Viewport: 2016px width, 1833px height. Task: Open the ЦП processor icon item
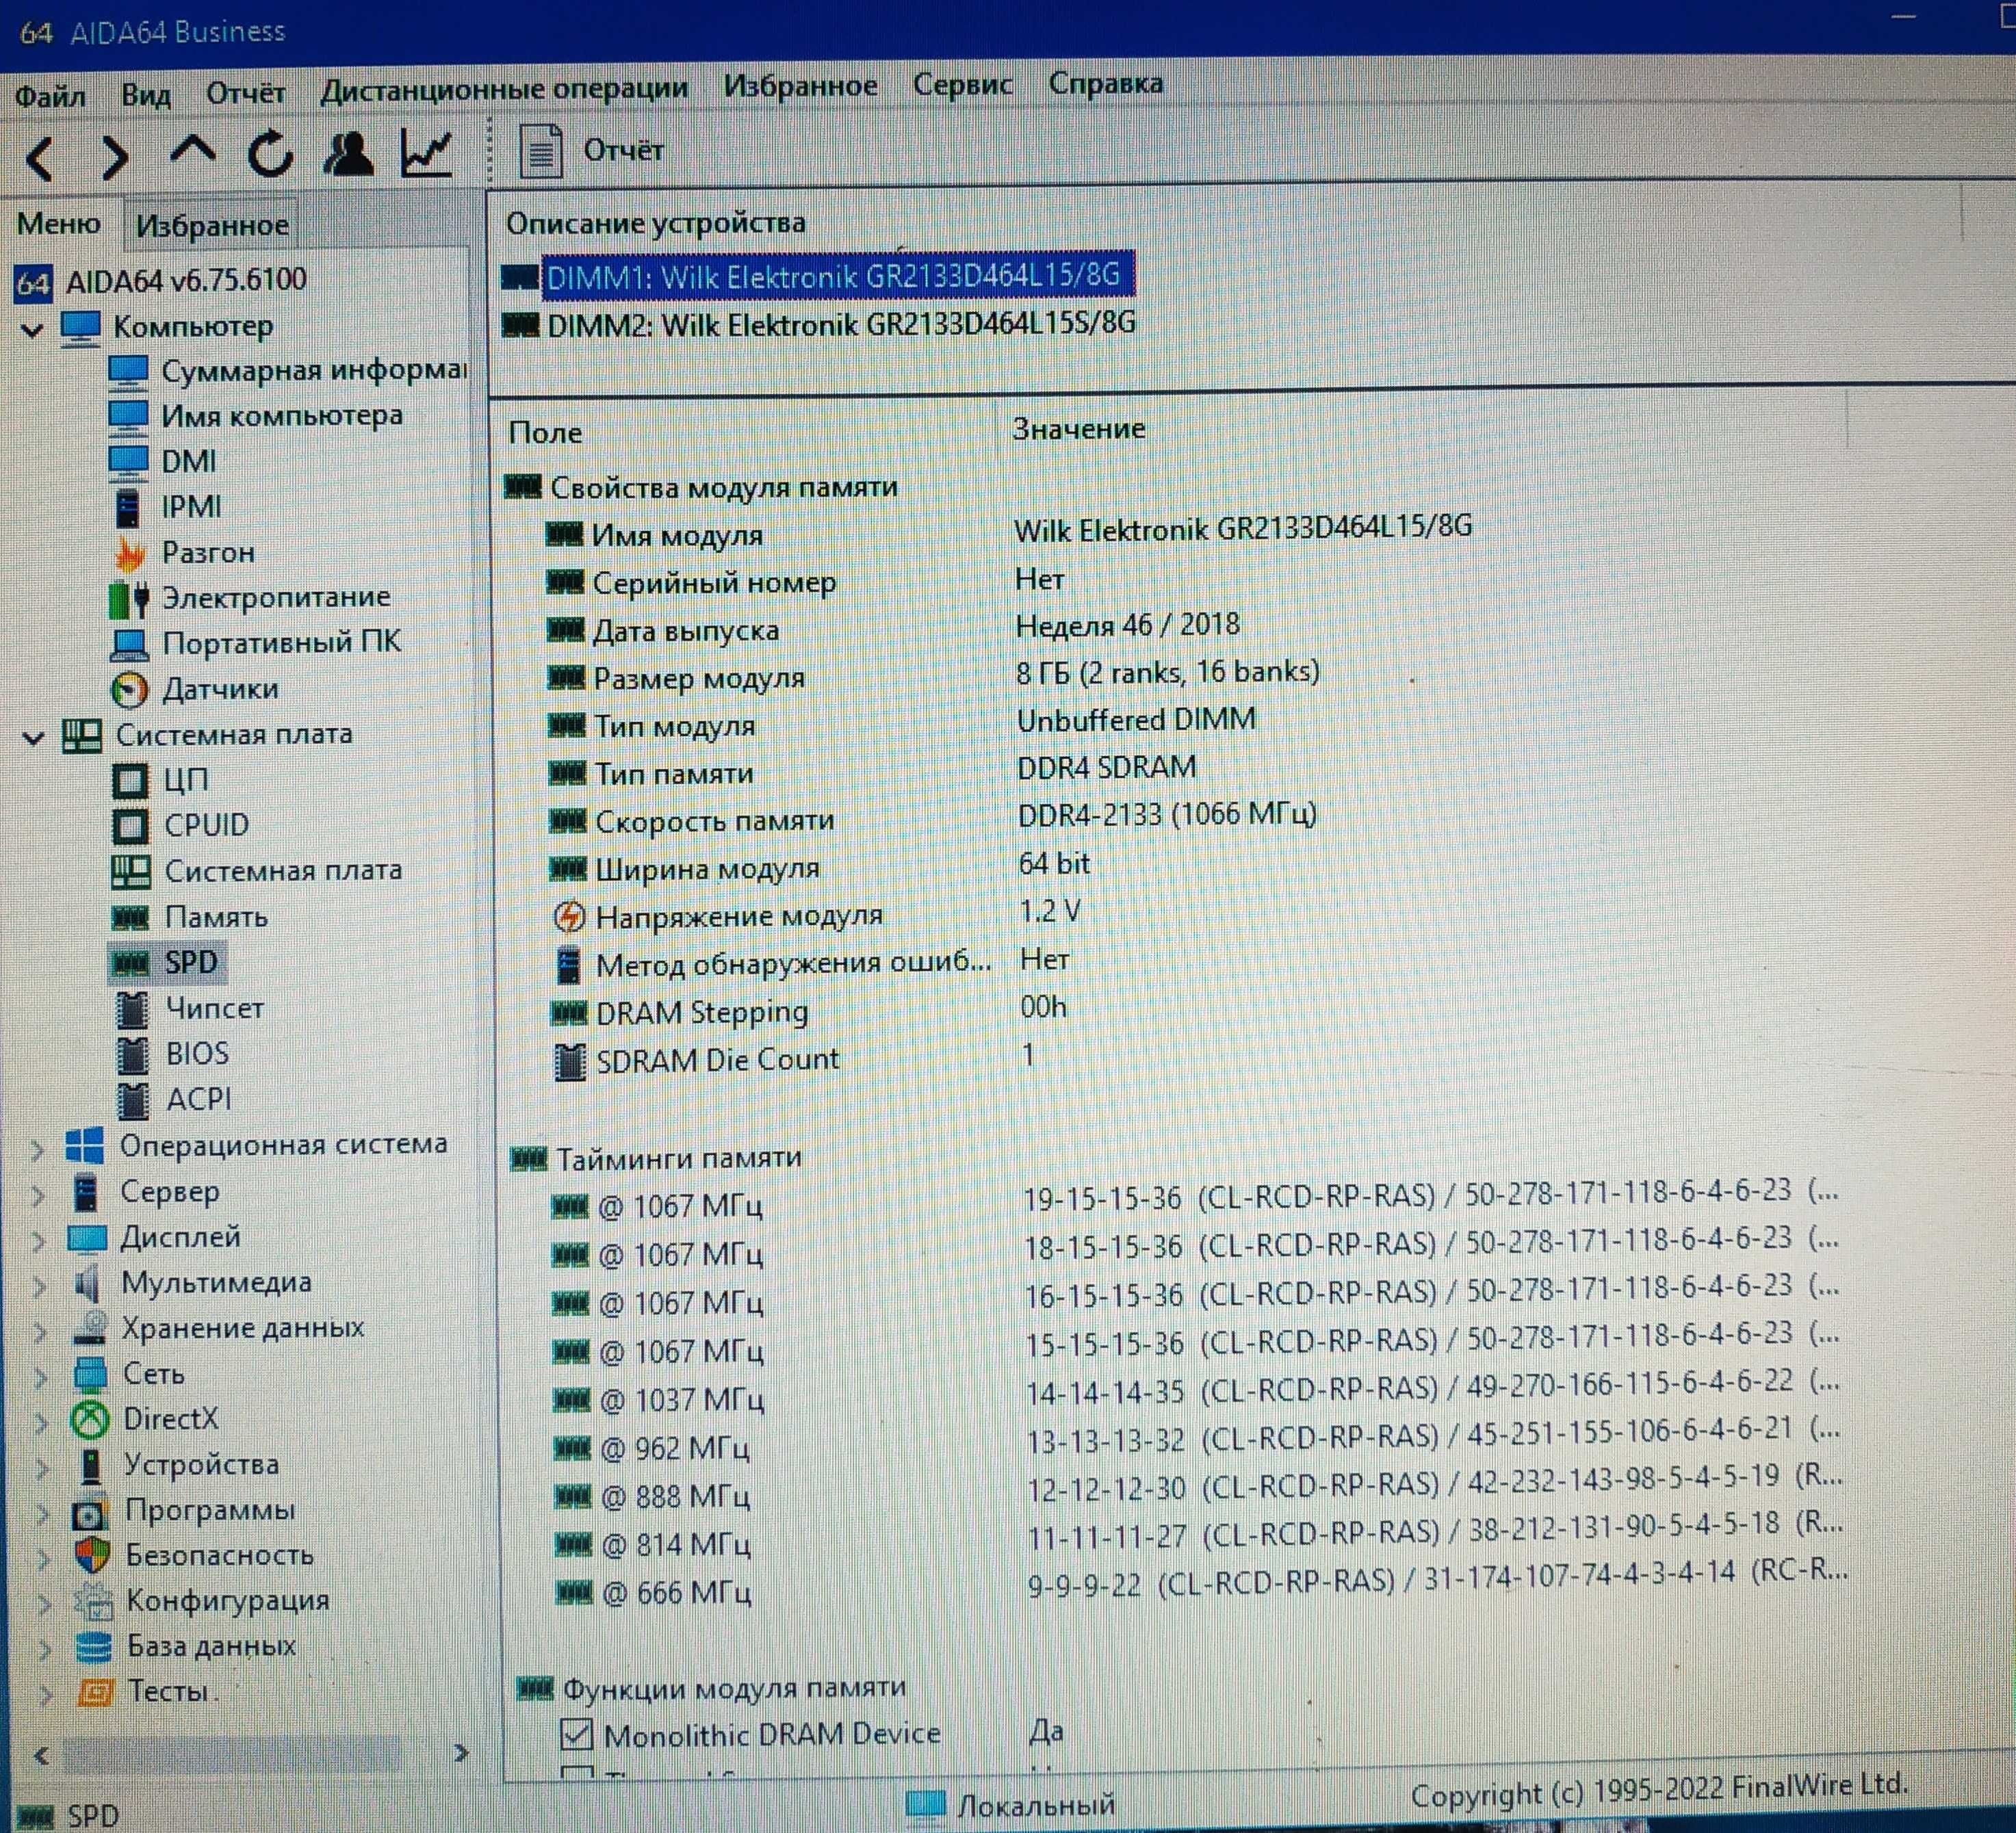coord(130,781)
